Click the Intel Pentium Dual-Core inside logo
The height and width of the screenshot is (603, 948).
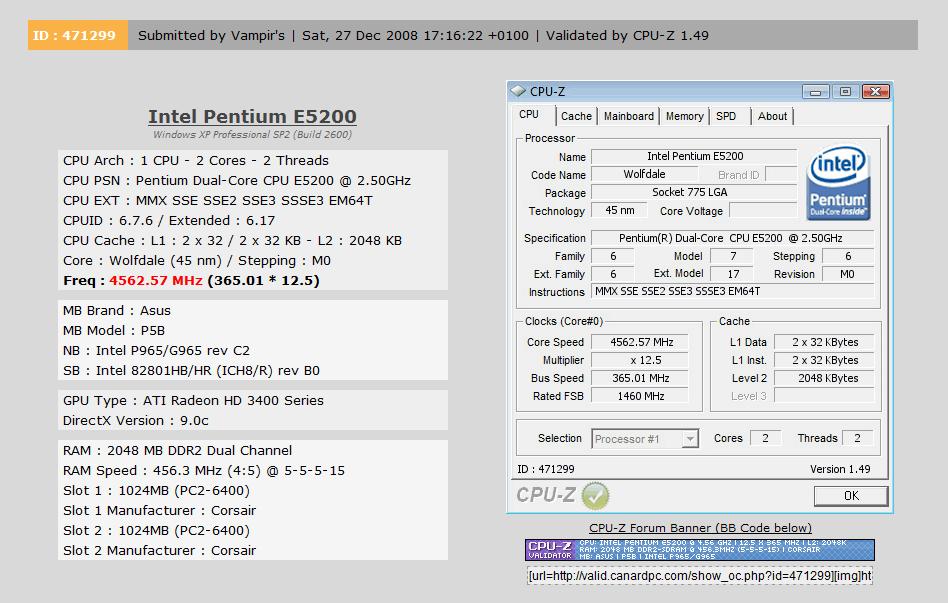pyautogui.click(x=838, y=183)
